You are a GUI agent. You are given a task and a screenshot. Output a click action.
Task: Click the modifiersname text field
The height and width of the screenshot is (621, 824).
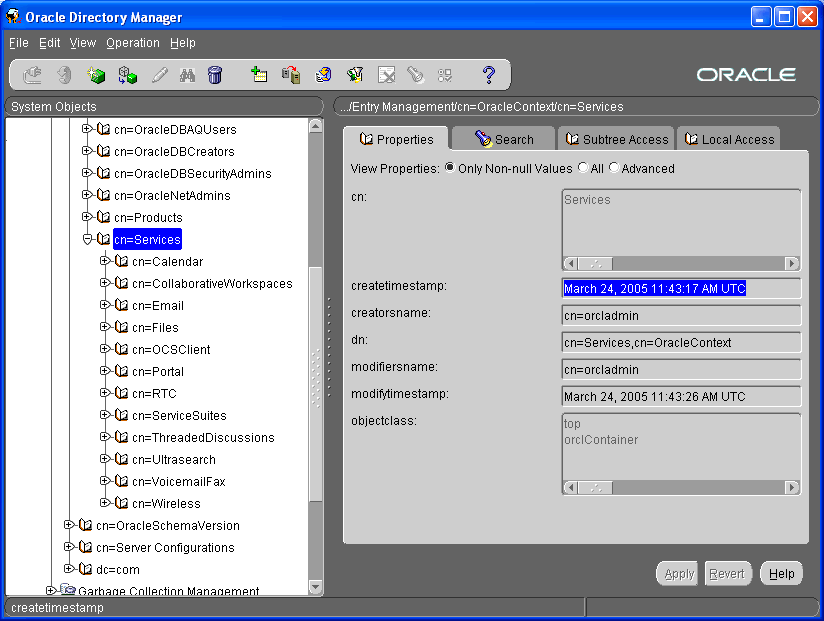coord(680,370)
